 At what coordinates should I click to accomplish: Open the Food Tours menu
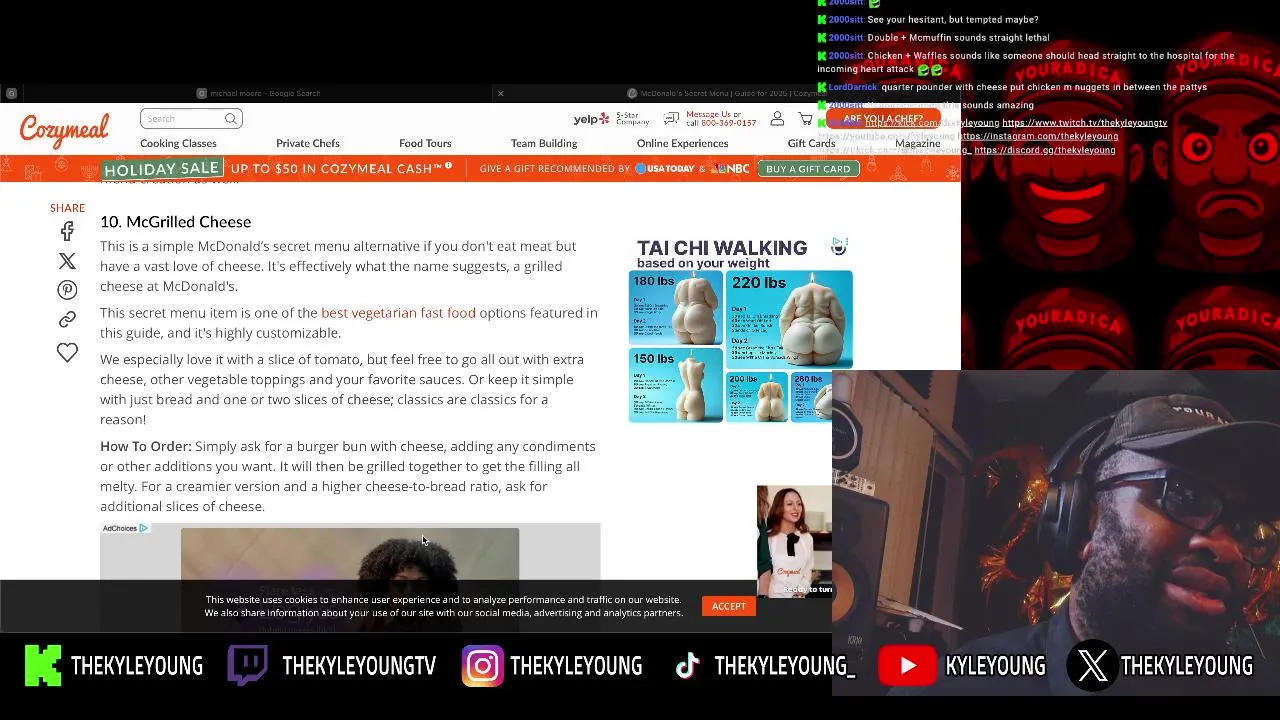tap(425, 143)
